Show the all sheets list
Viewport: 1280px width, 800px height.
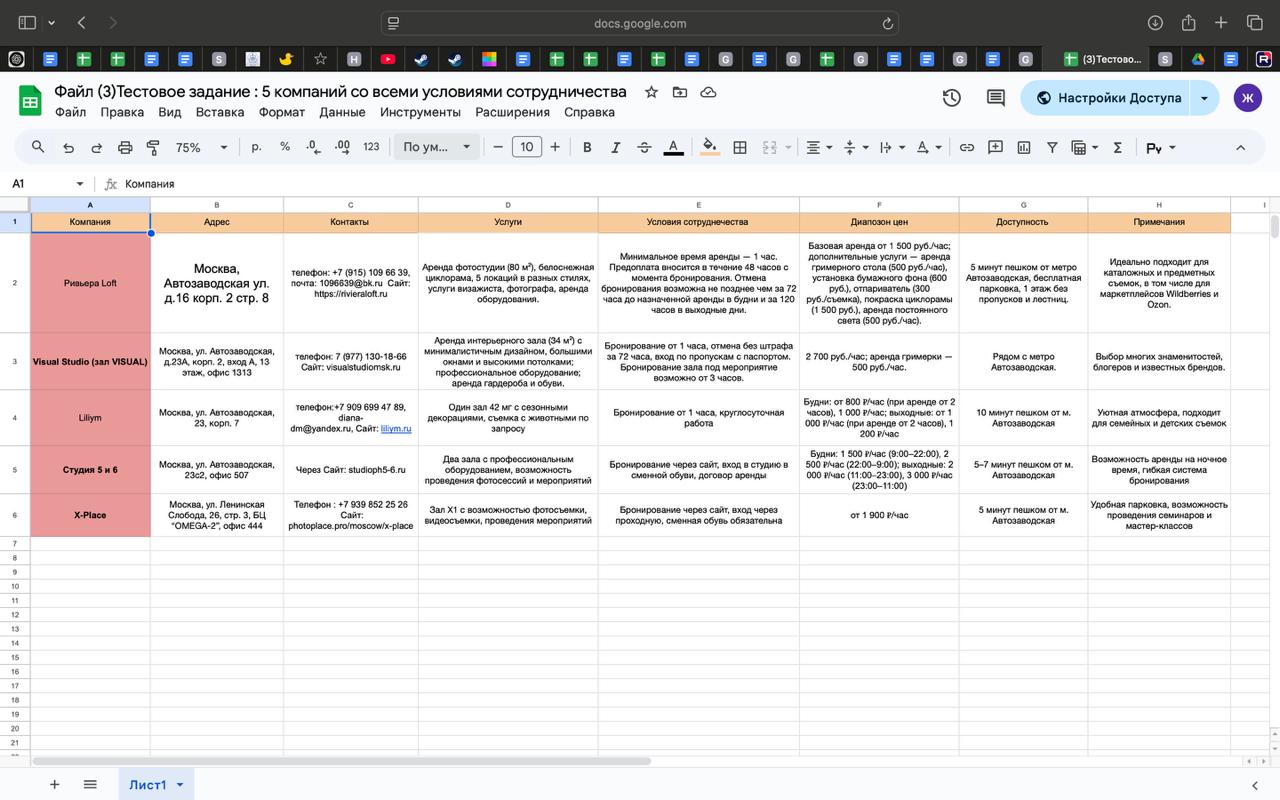click(90, 784)
